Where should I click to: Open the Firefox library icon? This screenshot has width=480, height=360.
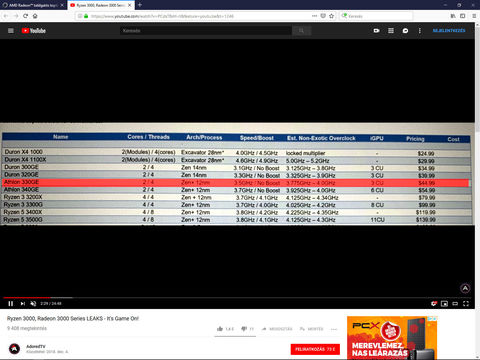coord(453,16)
